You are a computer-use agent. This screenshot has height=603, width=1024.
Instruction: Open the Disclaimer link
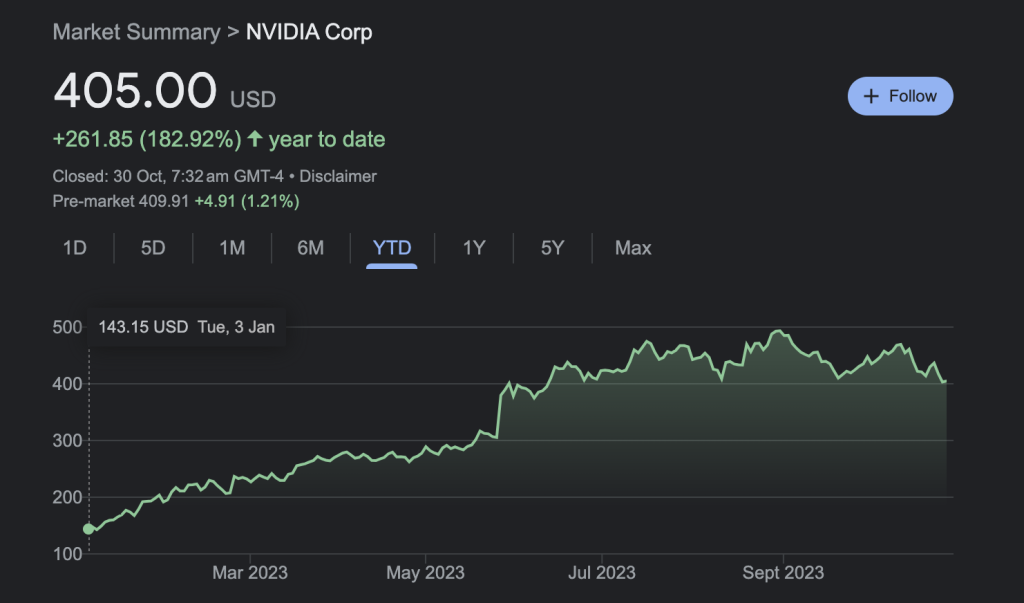[x=338, y=176]
